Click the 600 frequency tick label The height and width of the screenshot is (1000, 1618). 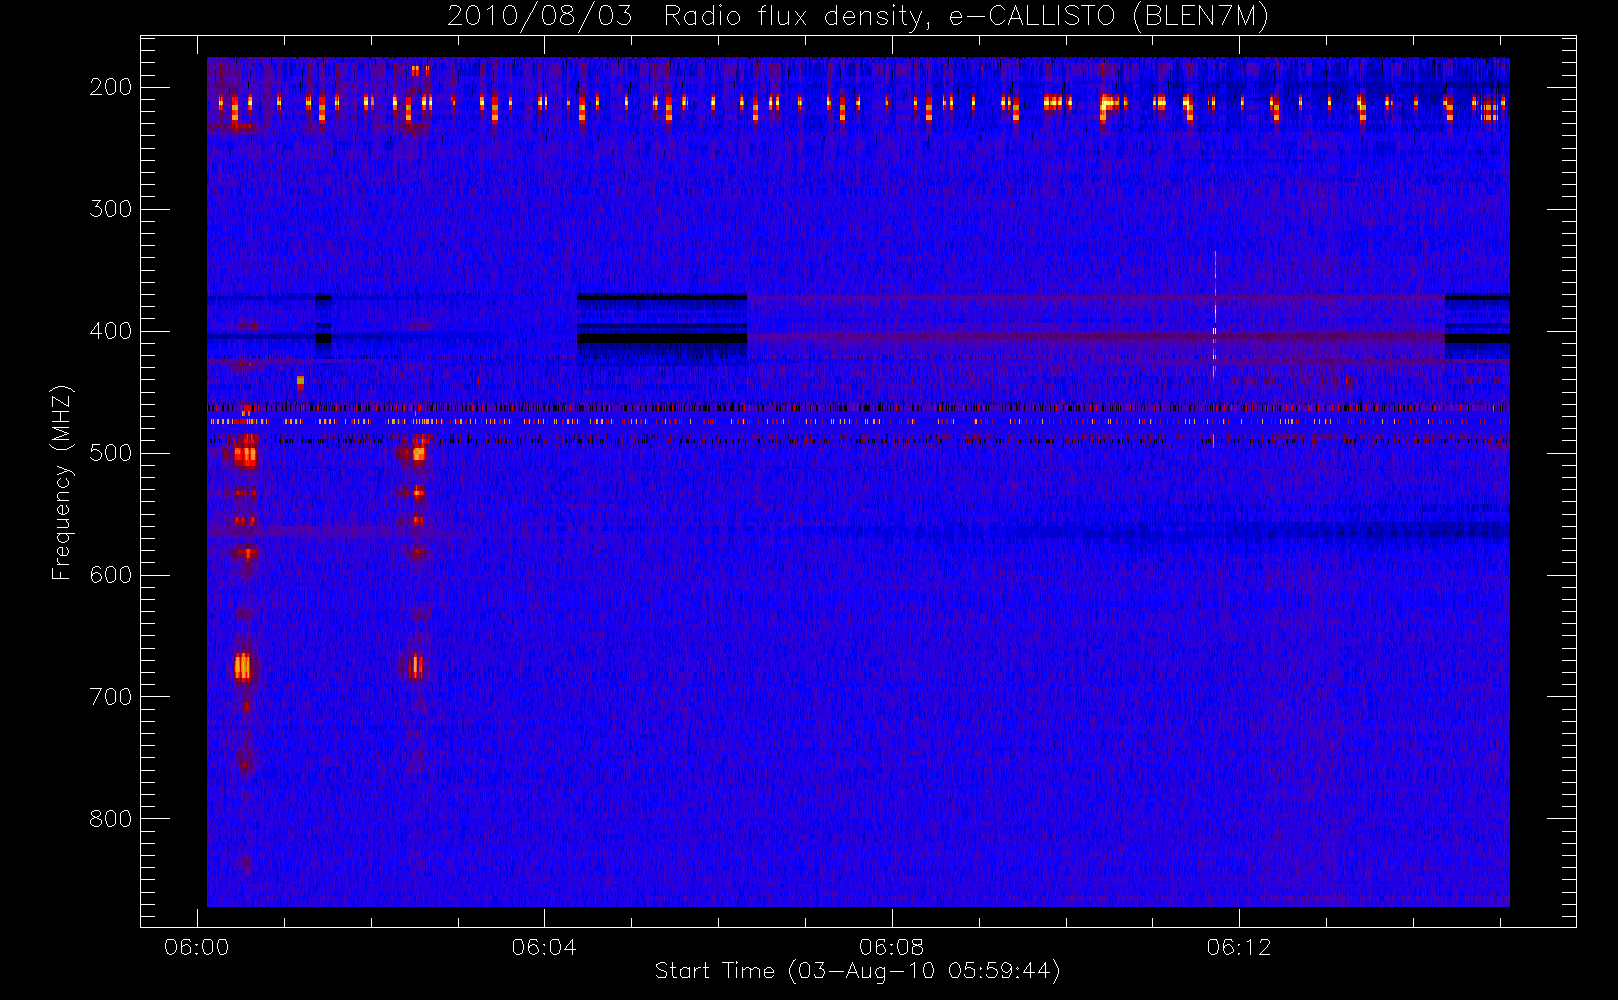tap(110, 575)
